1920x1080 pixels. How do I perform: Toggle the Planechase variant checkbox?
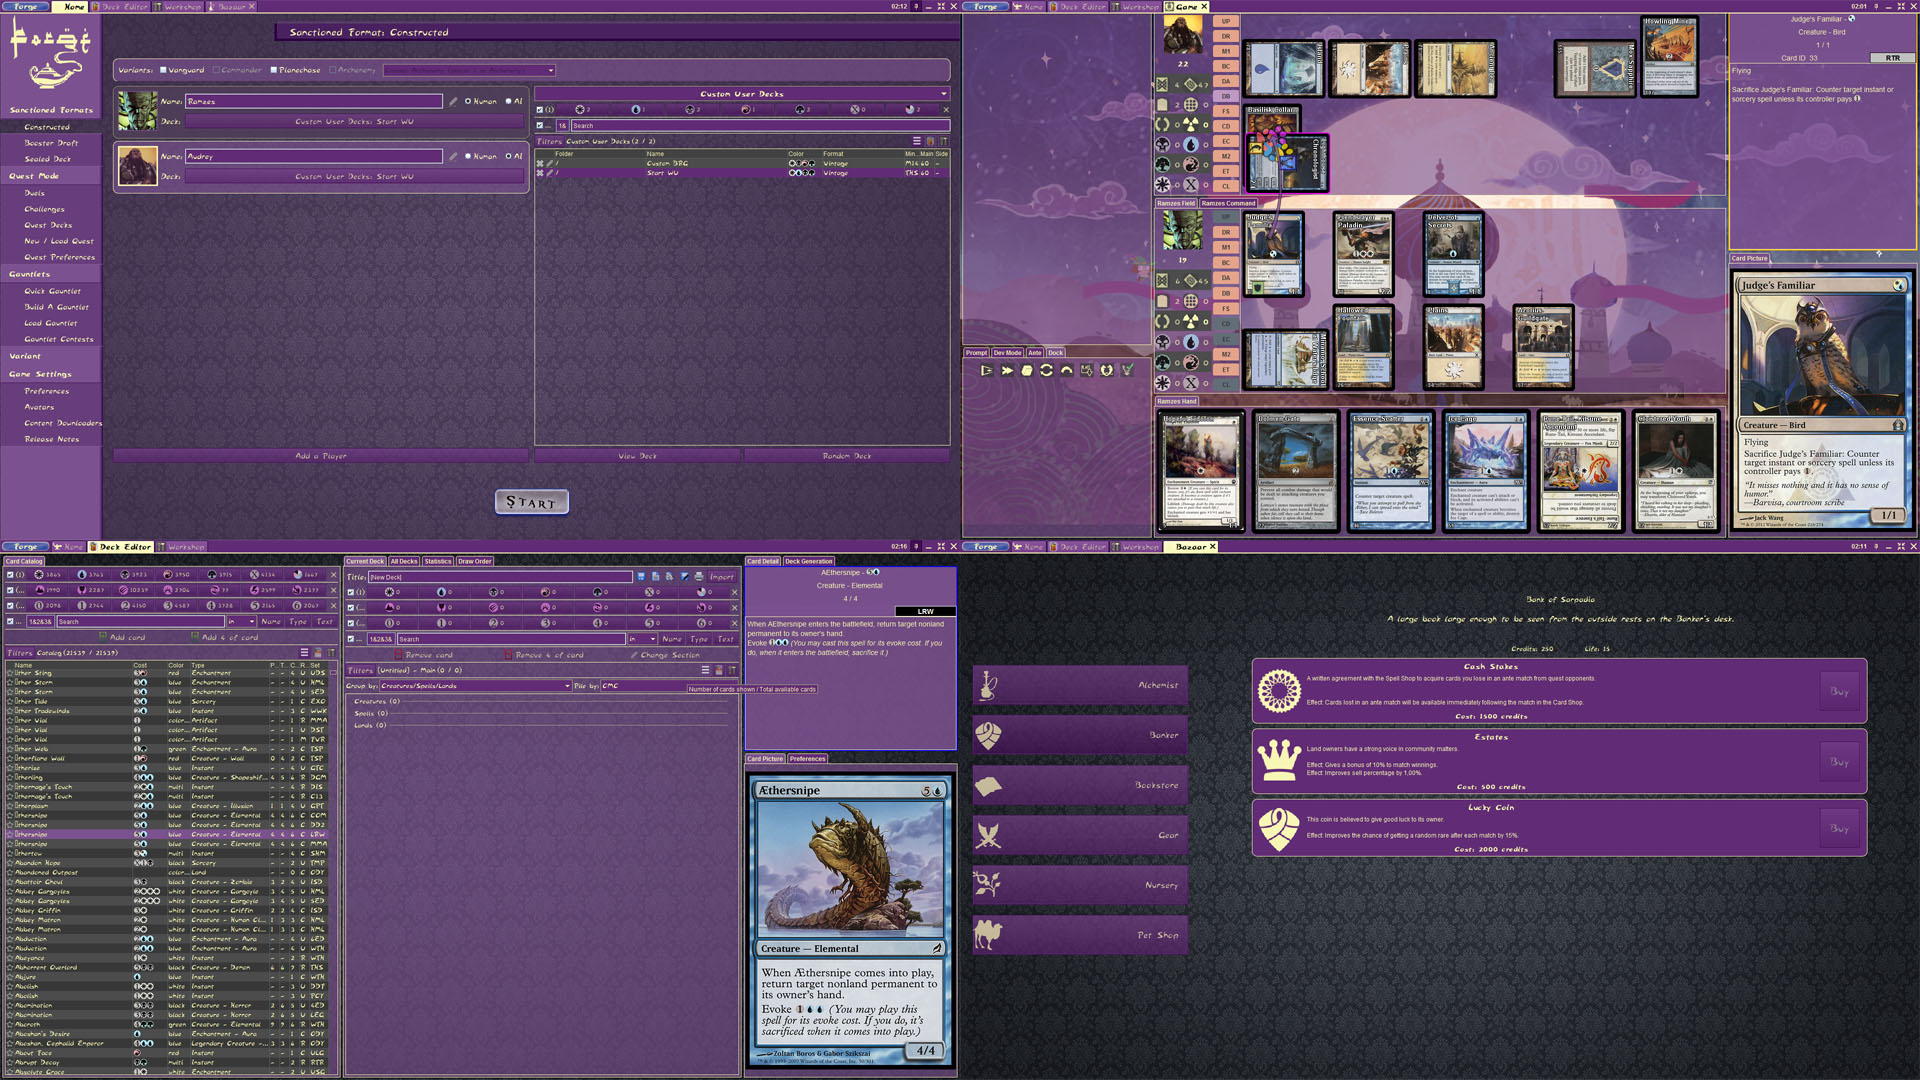[x=274, y=70]
